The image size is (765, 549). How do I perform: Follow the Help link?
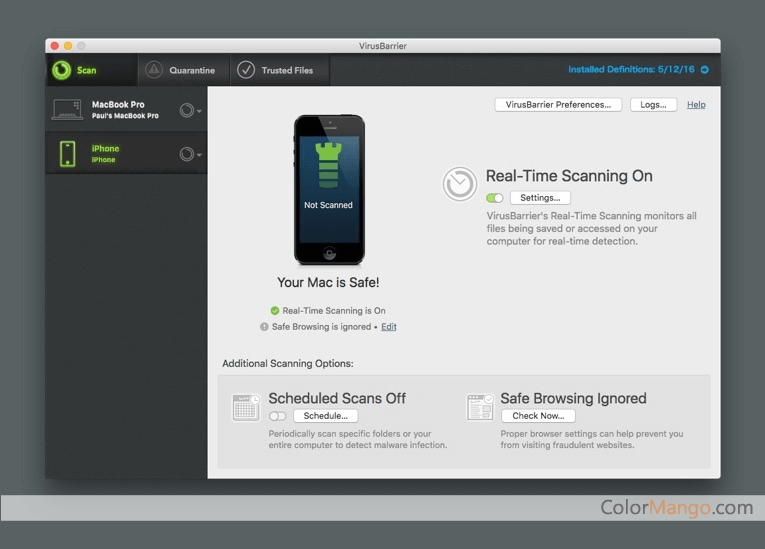(x=696, y=104)
